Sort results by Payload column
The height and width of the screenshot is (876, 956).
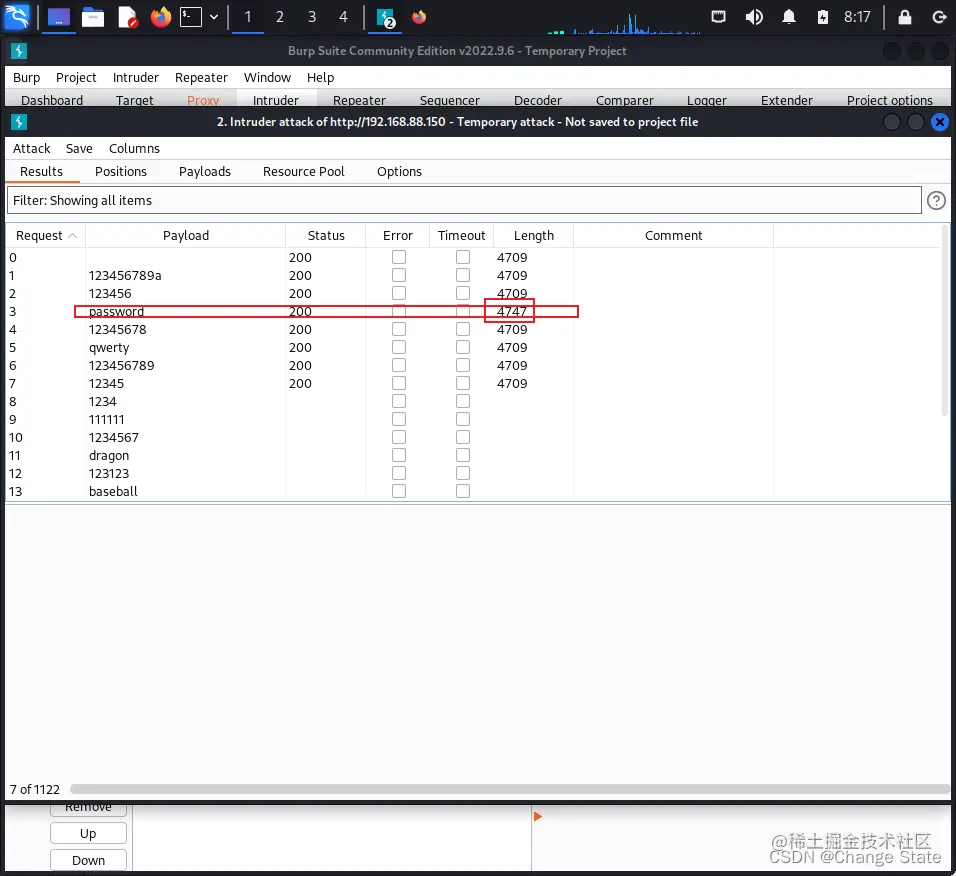pos(185,235)
